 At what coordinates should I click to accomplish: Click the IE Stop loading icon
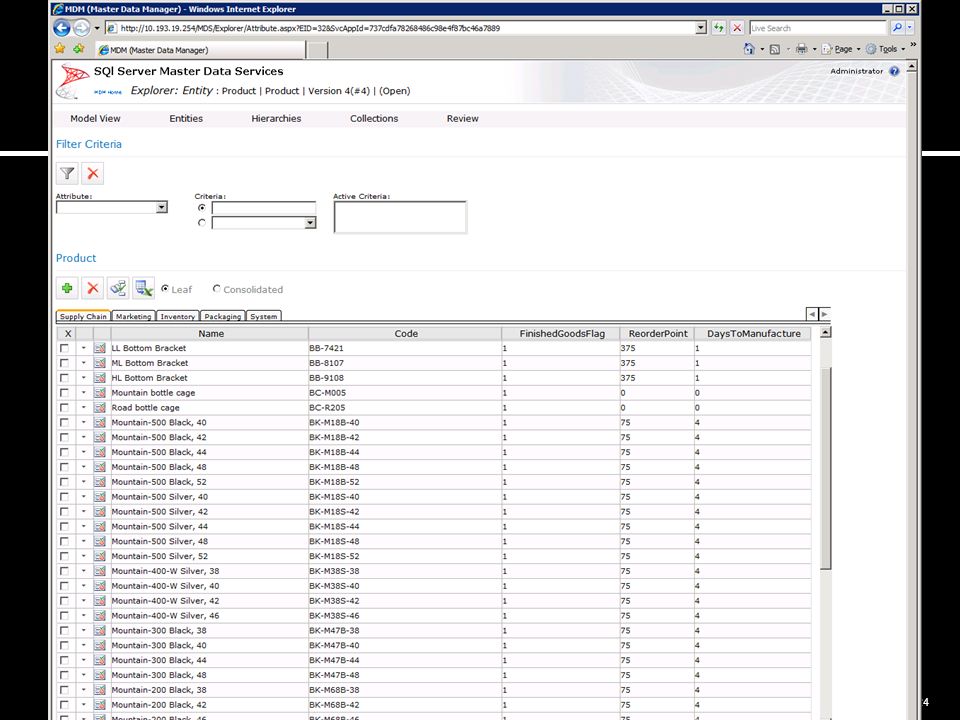tap(737, 28)
